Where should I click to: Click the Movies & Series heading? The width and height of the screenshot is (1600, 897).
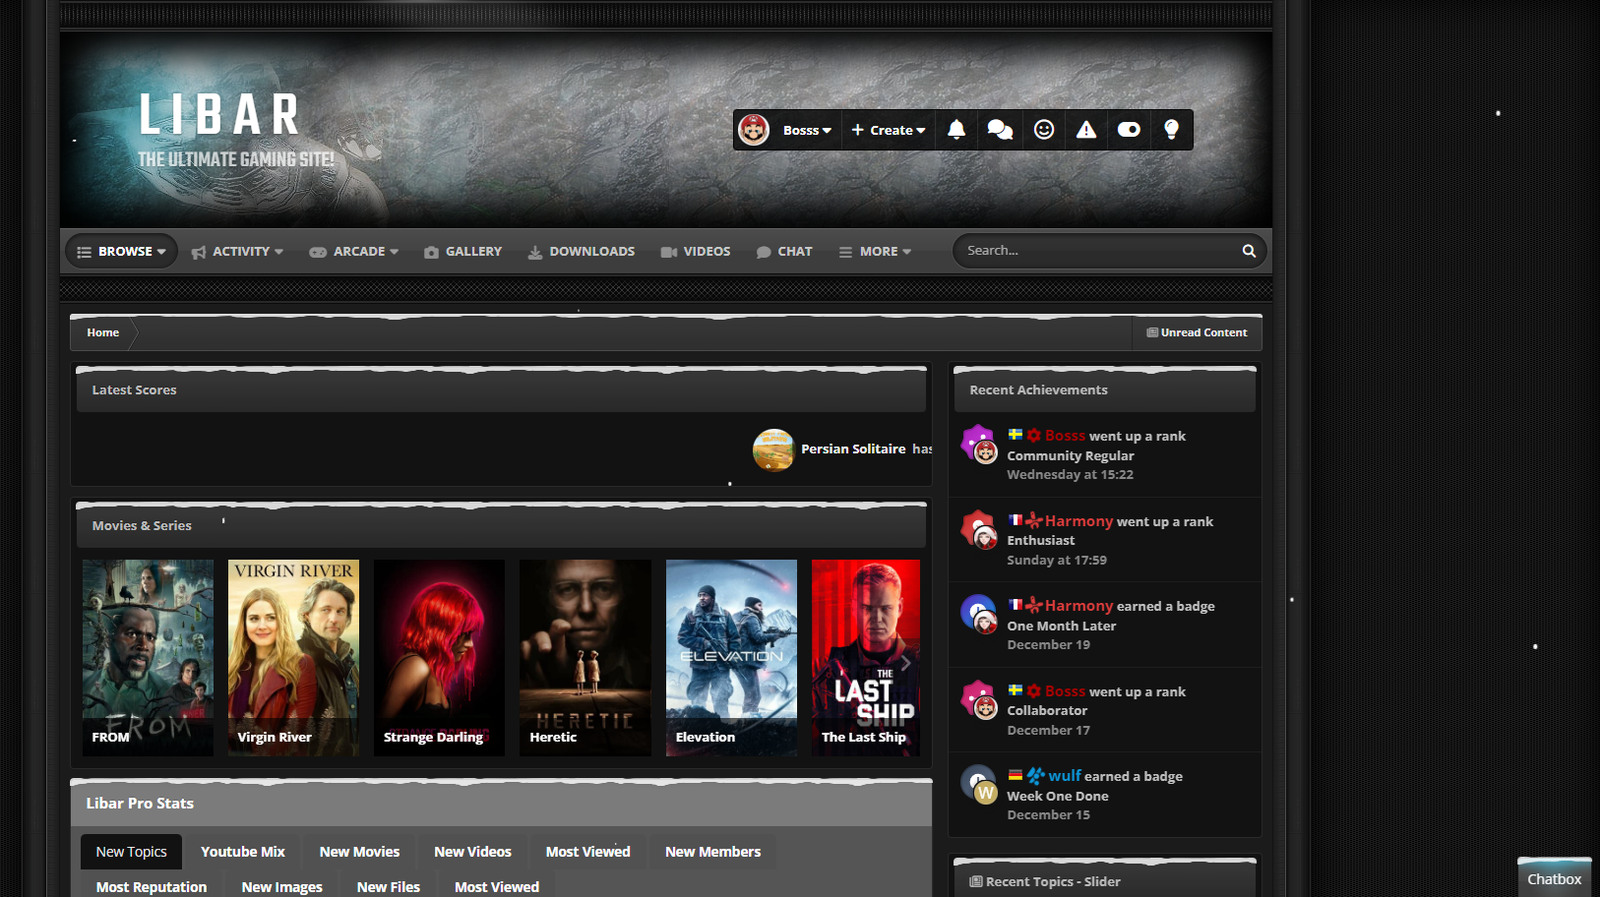(x=142, y=526)
